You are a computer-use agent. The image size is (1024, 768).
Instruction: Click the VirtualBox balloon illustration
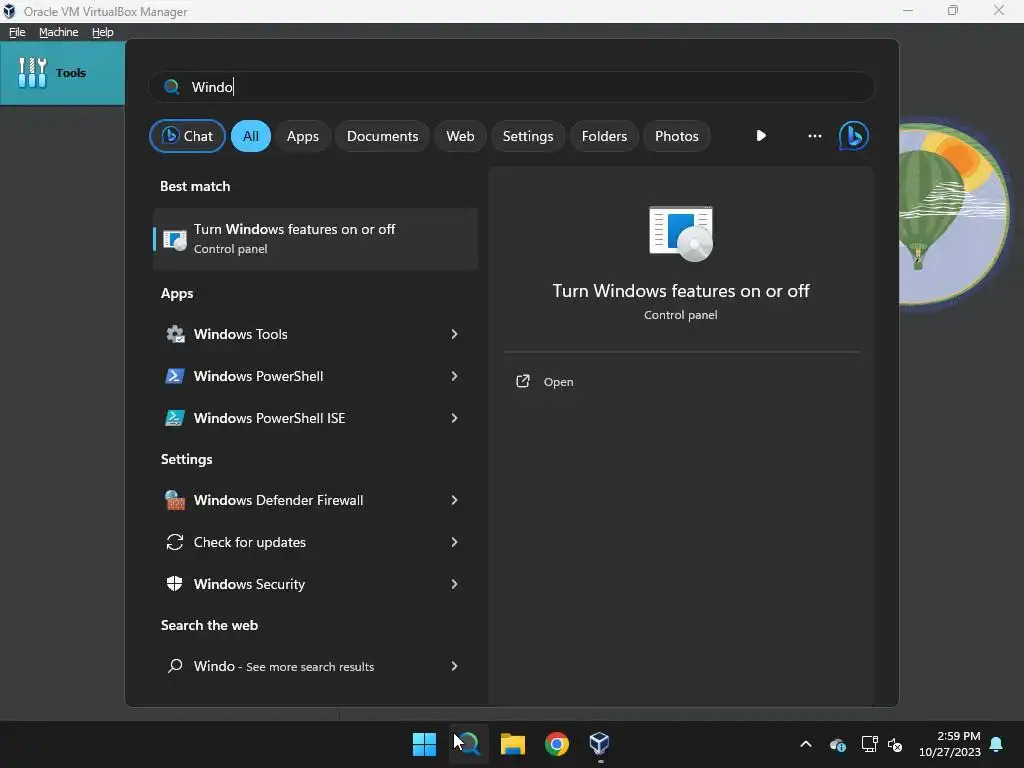tap(953, 214)
